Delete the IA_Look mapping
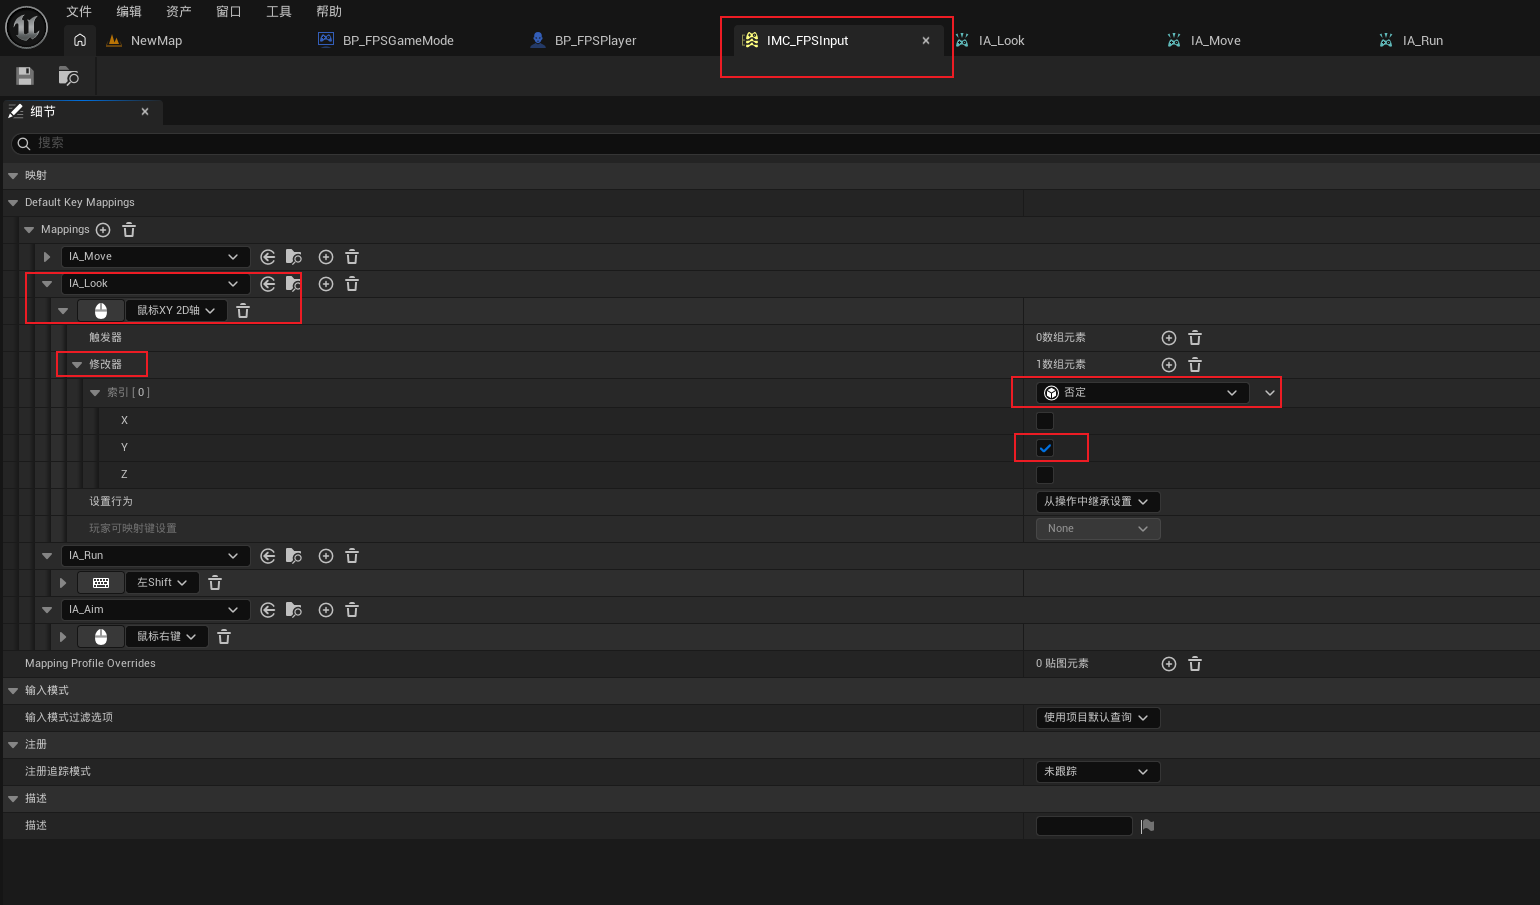 pos(352,284)
